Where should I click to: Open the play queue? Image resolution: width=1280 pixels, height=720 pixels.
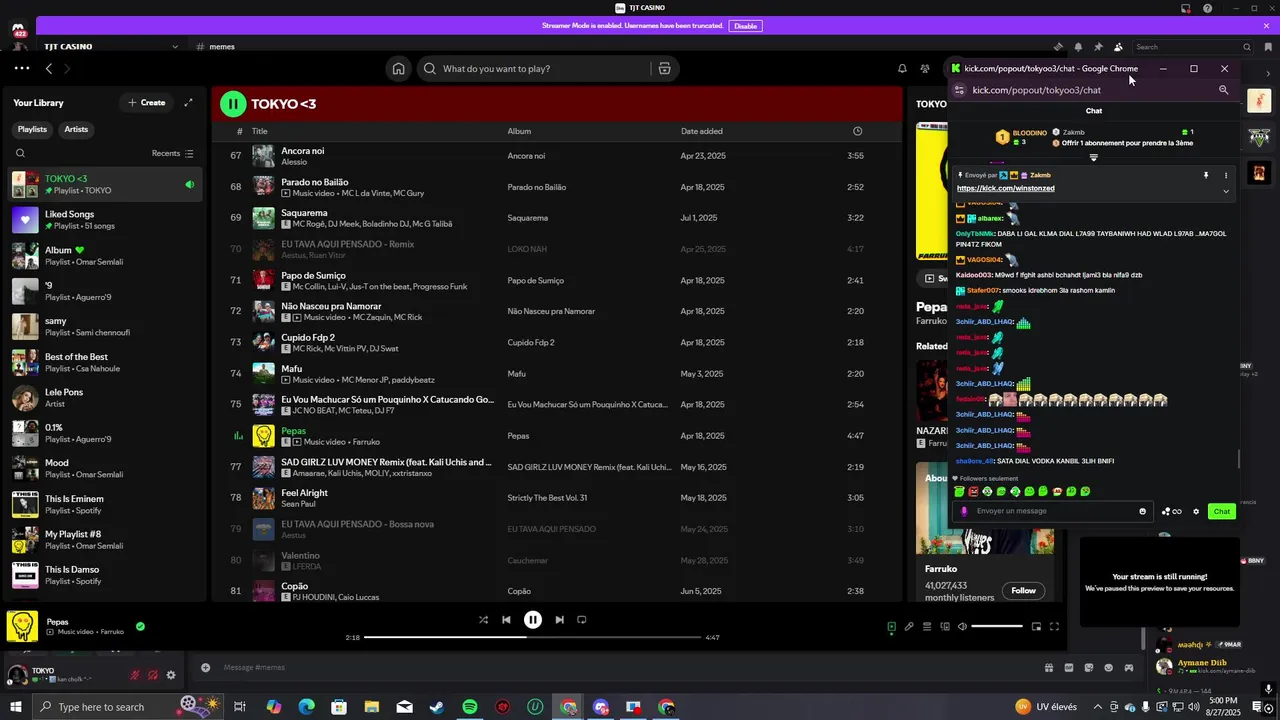[927, 627]
